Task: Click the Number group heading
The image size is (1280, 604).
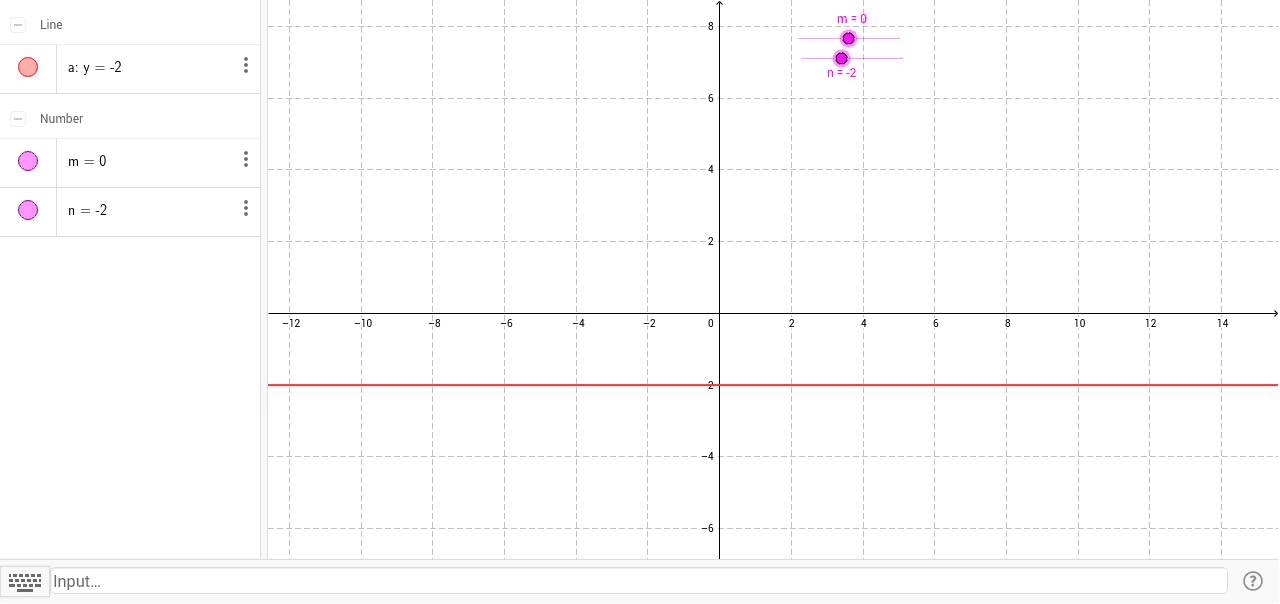Action: coord(61,119)
